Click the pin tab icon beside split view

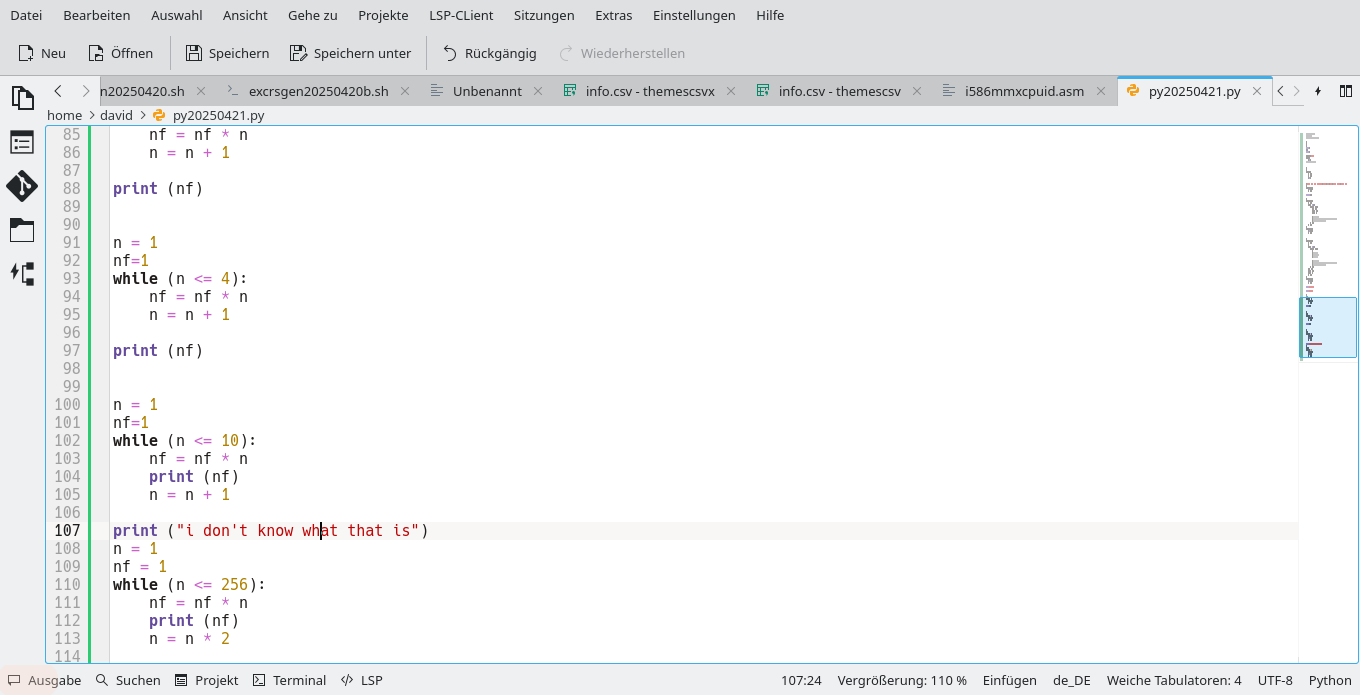tap(1318, 90)
